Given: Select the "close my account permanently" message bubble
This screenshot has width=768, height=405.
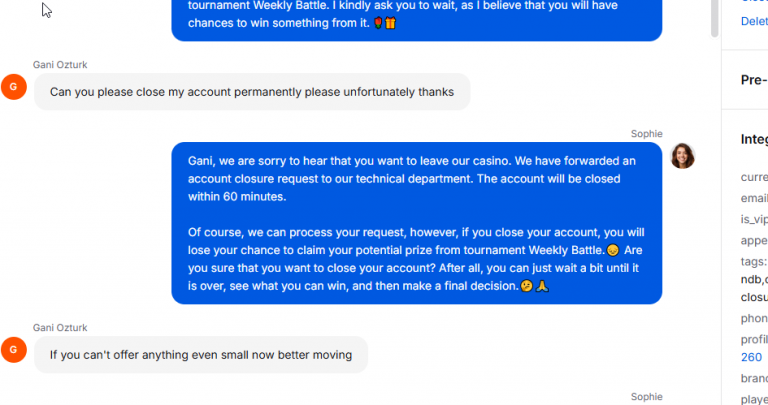Looking at the screenshot, I should tap(252, 92).
